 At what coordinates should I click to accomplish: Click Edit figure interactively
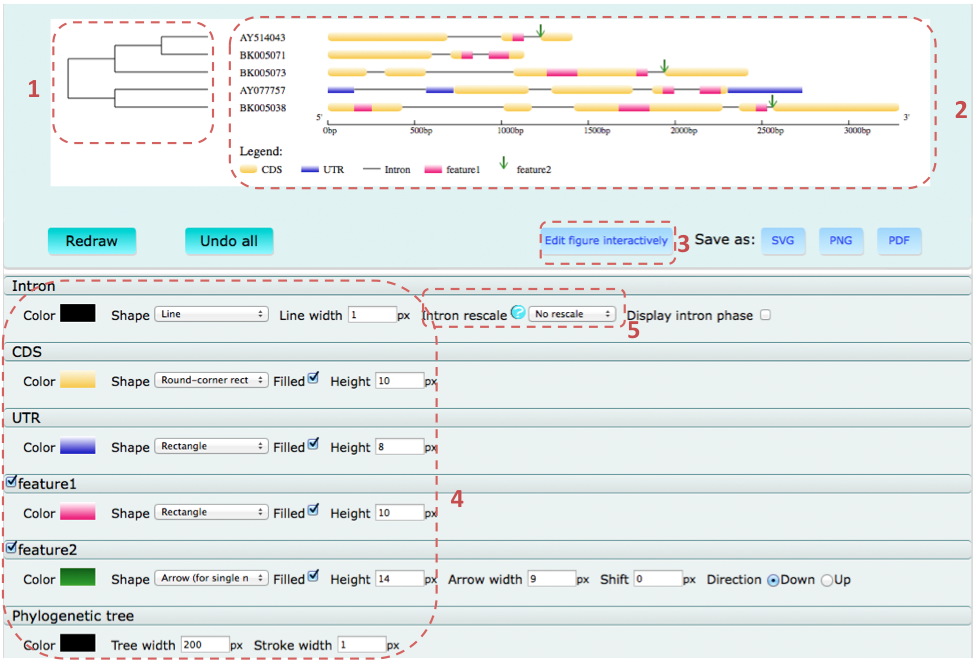(x=606, y=241)
